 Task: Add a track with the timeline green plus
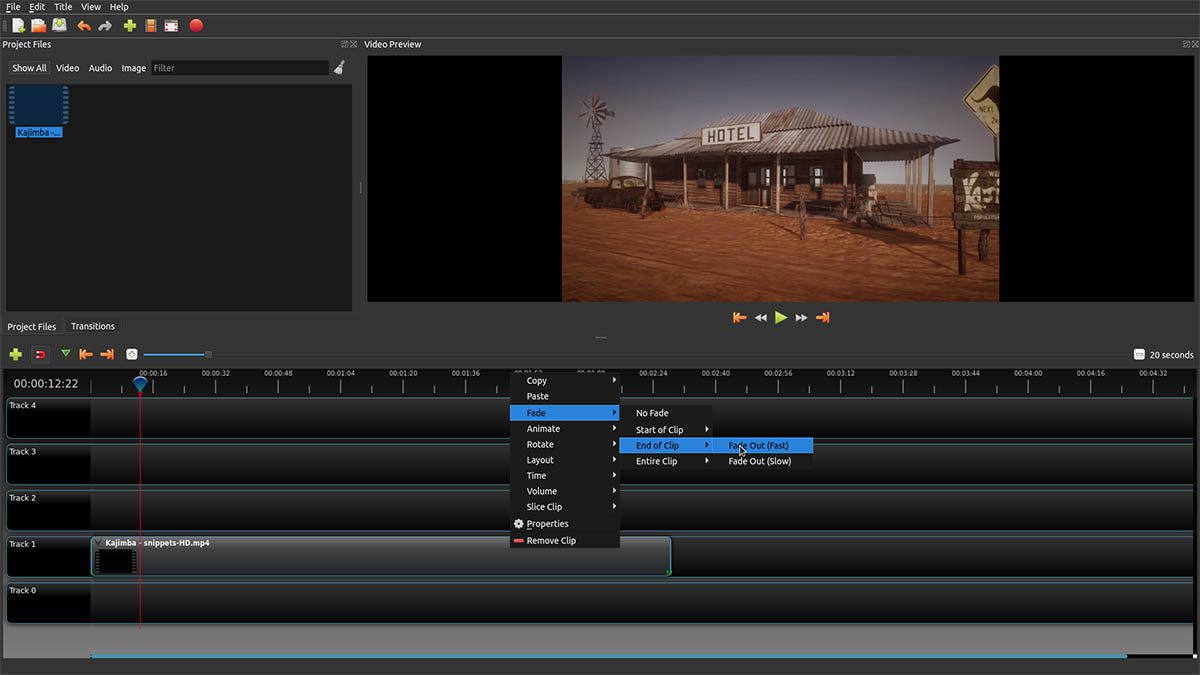[16, 354]
